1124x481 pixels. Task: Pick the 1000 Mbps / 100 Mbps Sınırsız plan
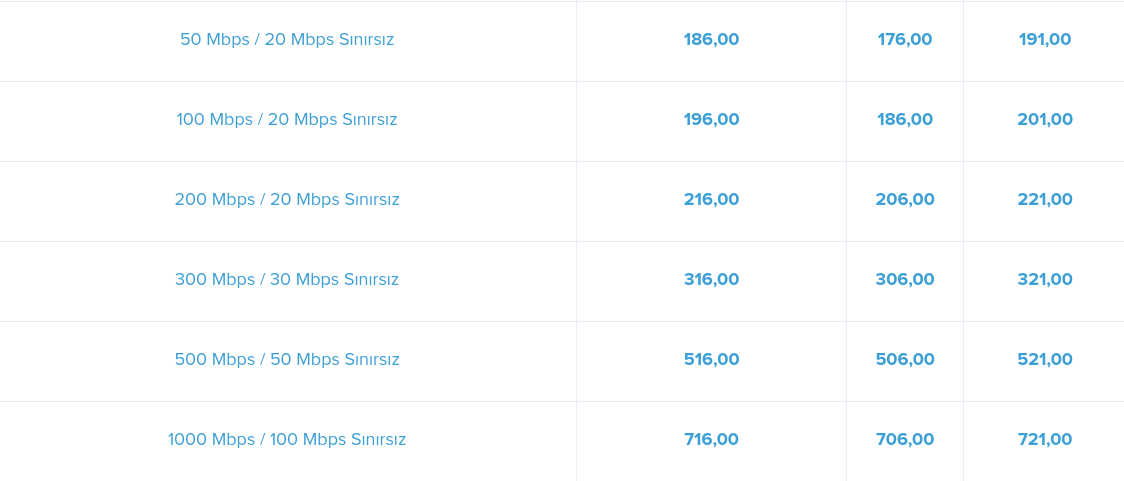pyautogui.click(x=287, y=440)
